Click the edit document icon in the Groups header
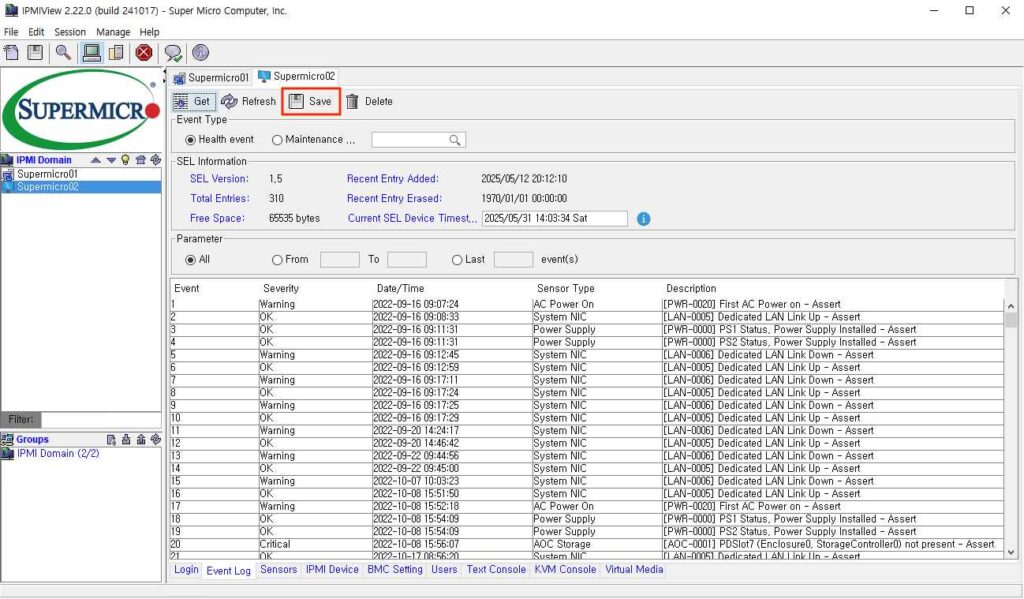 pos(111,440)
